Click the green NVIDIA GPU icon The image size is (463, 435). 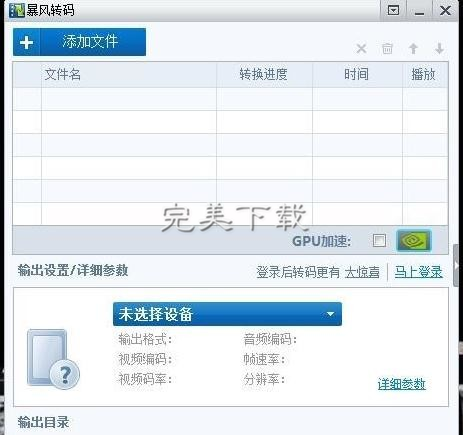(x=414, y=240)
